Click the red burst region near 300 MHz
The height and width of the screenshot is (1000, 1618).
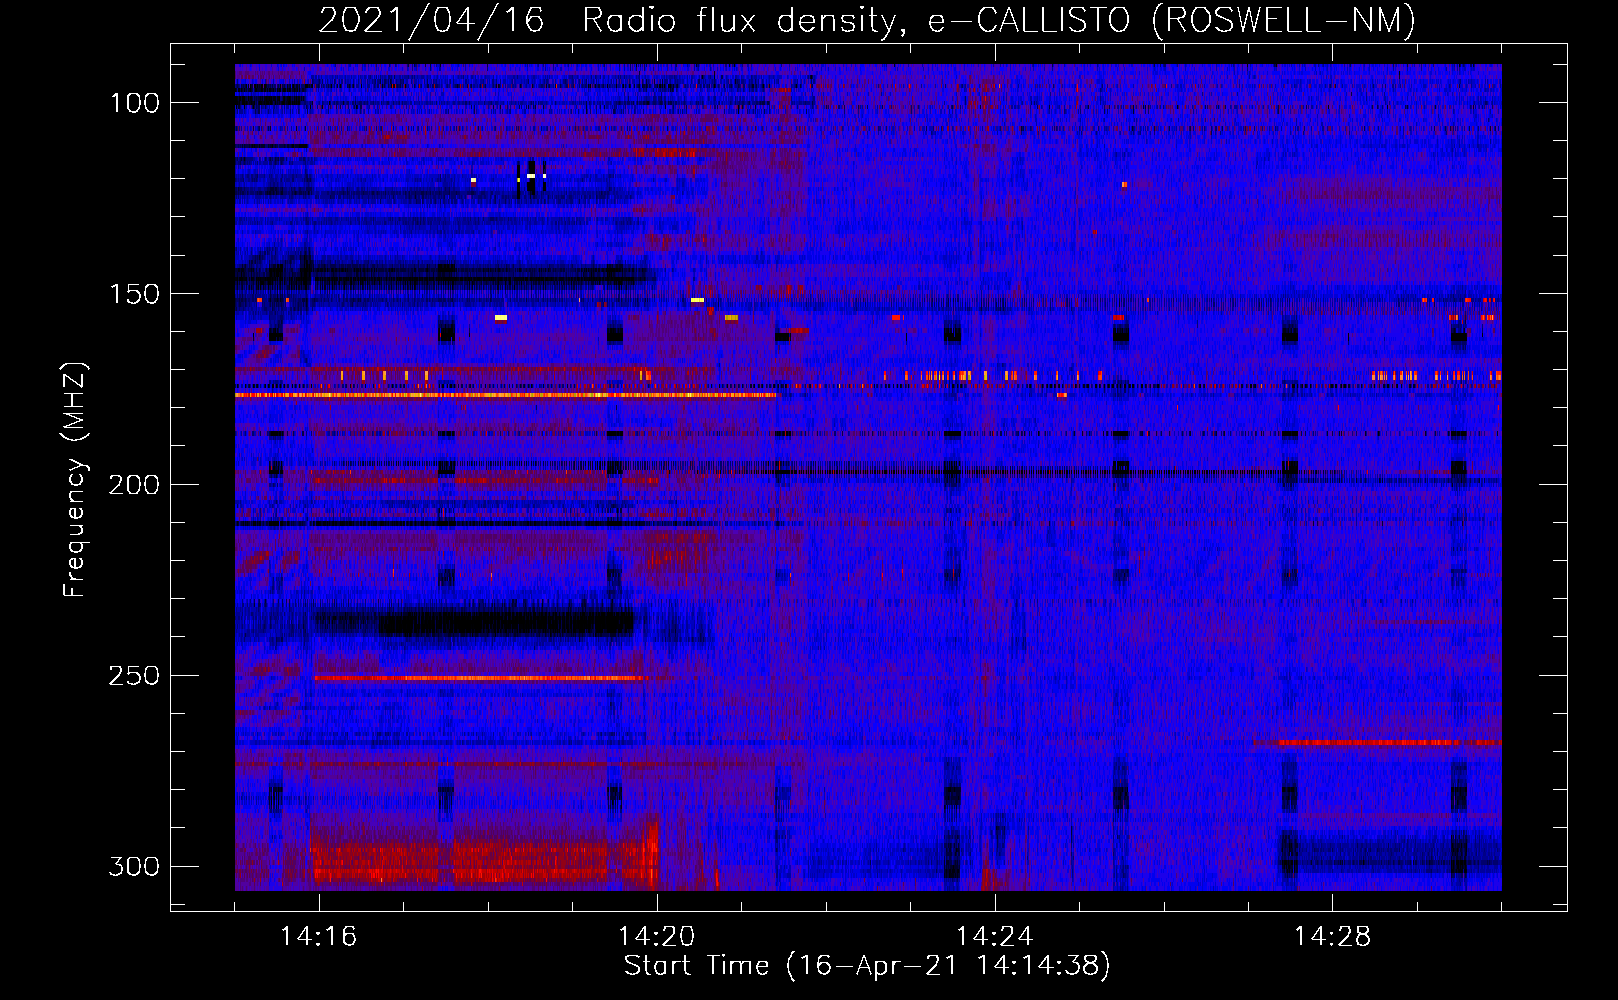pyautogui.click(x=485, y=862)
